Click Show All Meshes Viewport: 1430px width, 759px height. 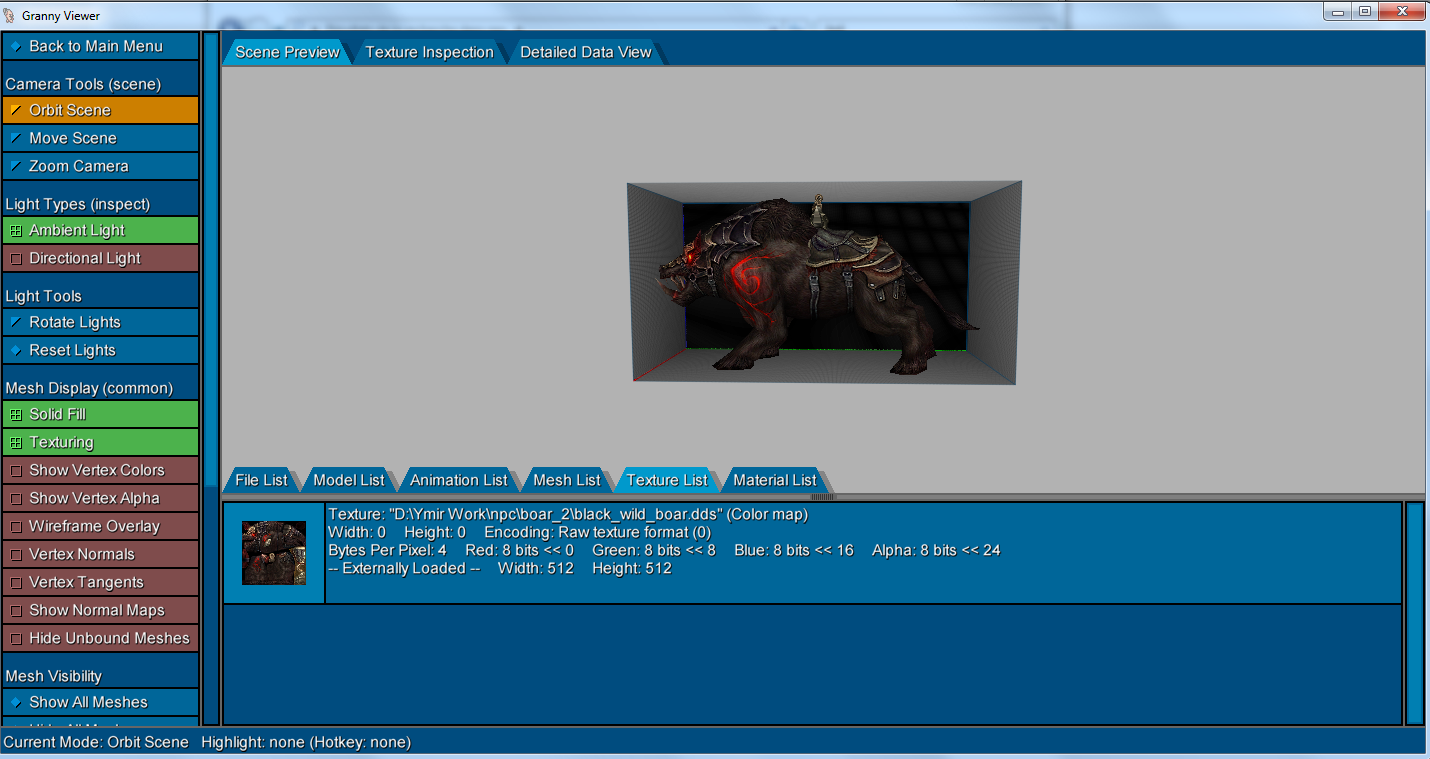(100, 702)
